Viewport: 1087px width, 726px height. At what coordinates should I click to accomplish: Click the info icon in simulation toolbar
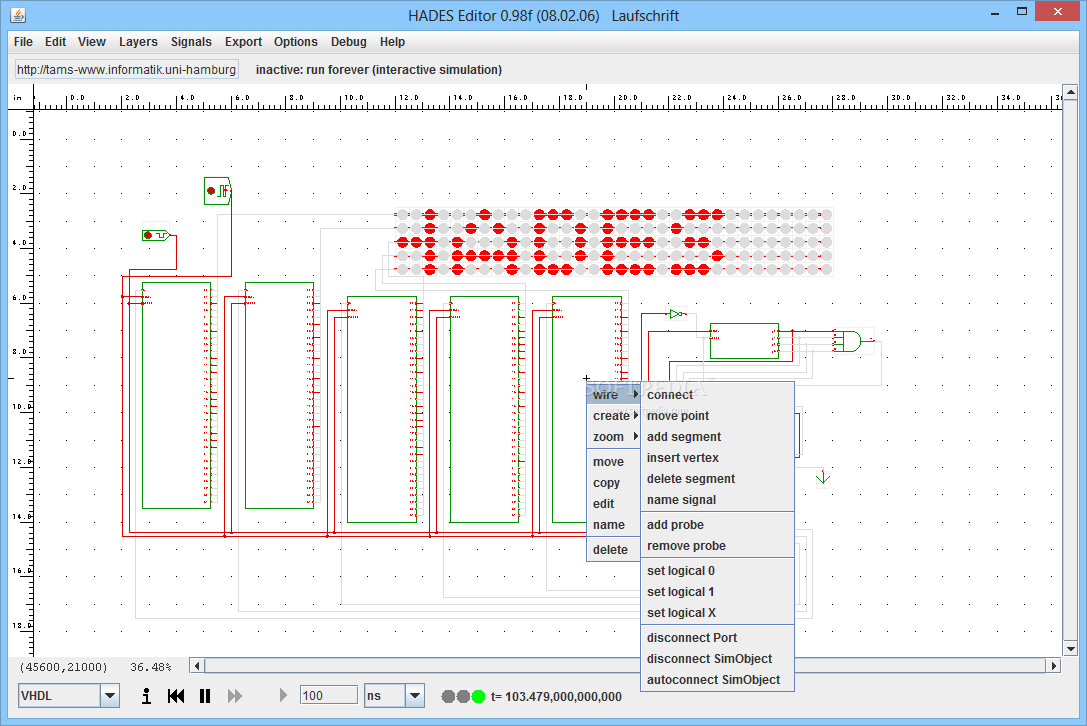coord(146,695)
